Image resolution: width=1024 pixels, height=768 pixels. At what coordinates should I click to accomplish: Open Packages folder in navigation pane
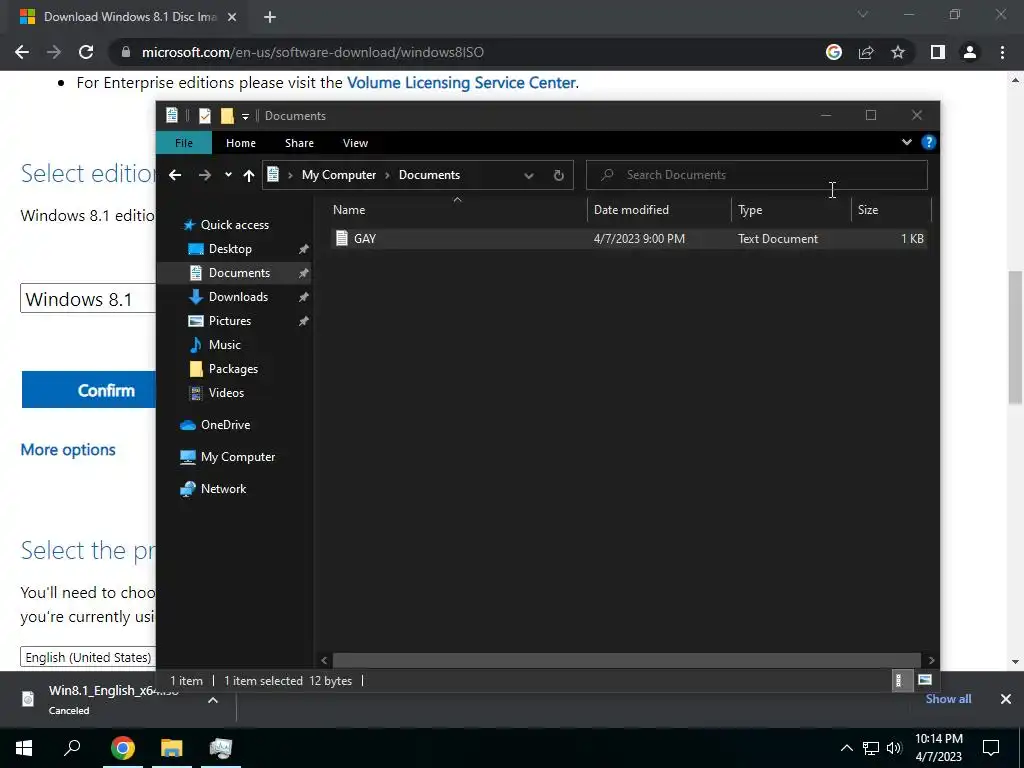click(232, 369)
